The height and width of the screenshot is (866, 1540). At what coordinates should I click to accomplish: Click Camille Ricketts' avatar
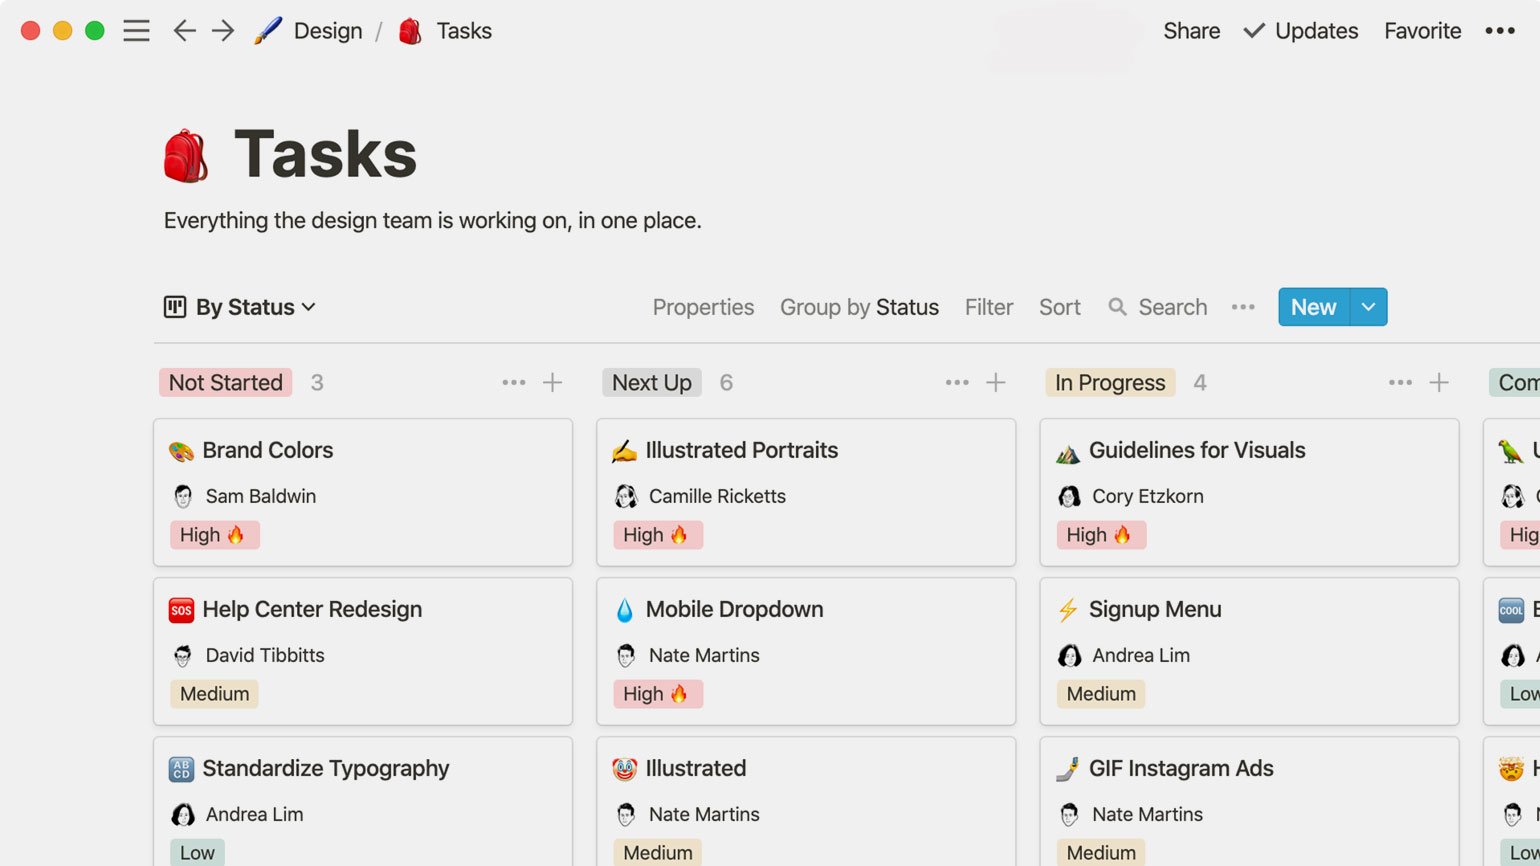tap(626, 496)
